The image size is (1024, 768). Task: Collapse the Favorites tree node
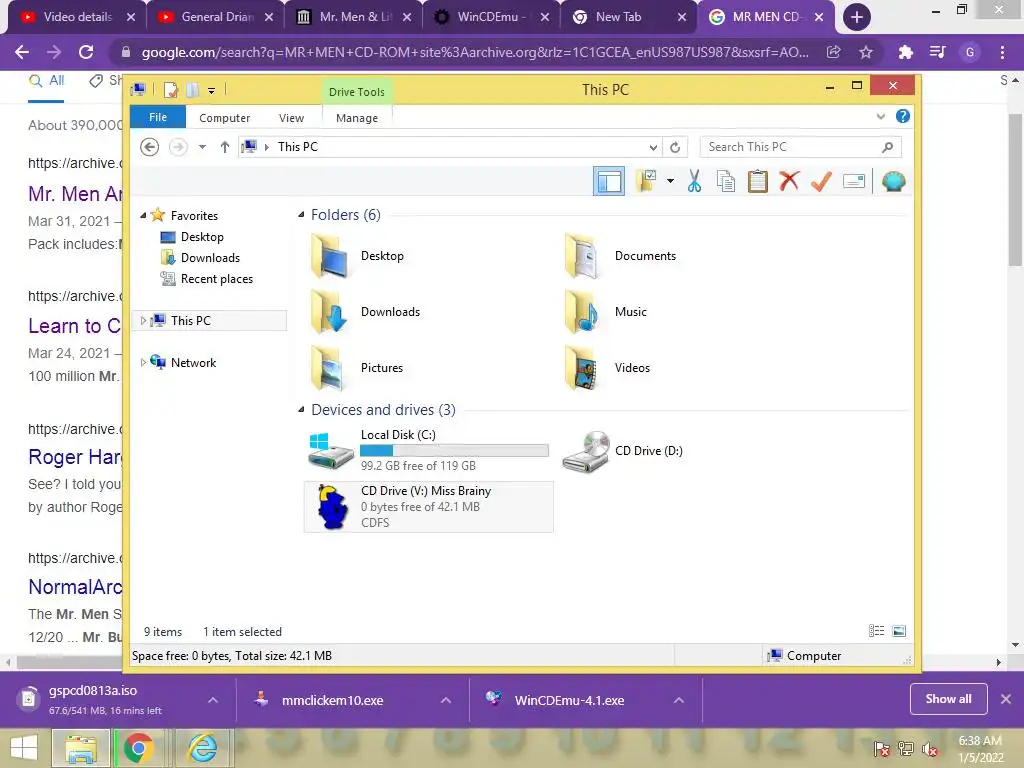point(144,216)
